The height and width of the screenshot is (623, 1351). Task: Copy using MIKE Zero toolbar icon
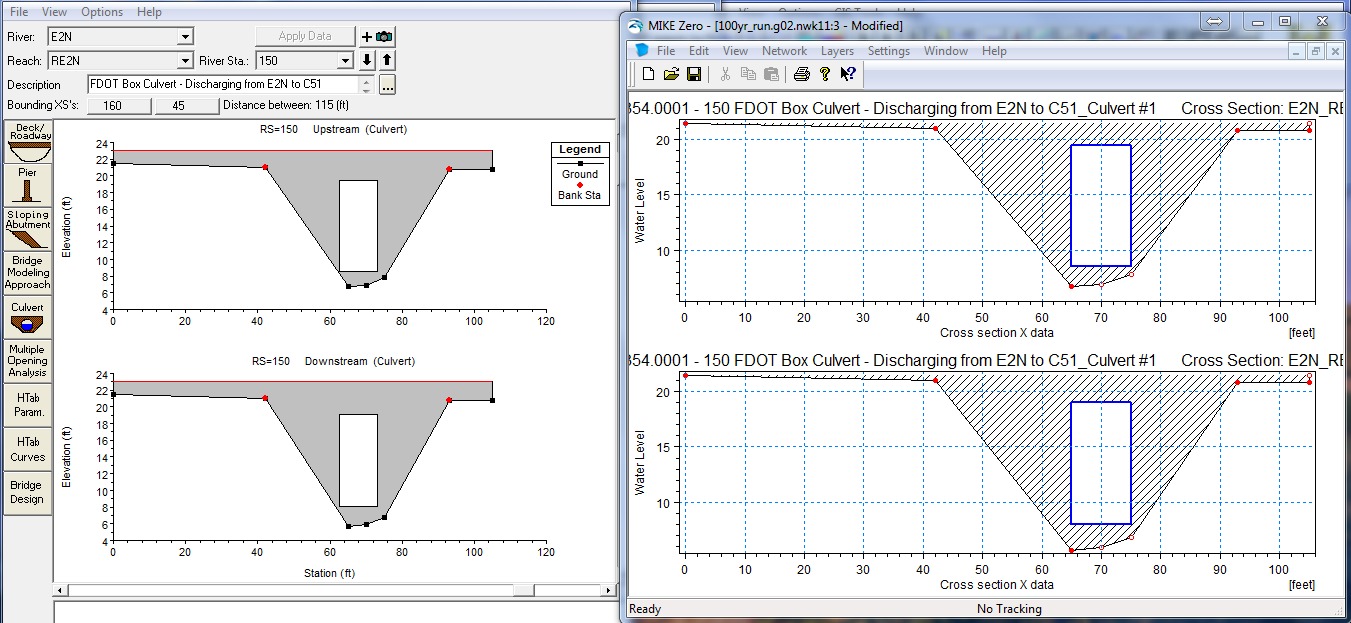748,73
